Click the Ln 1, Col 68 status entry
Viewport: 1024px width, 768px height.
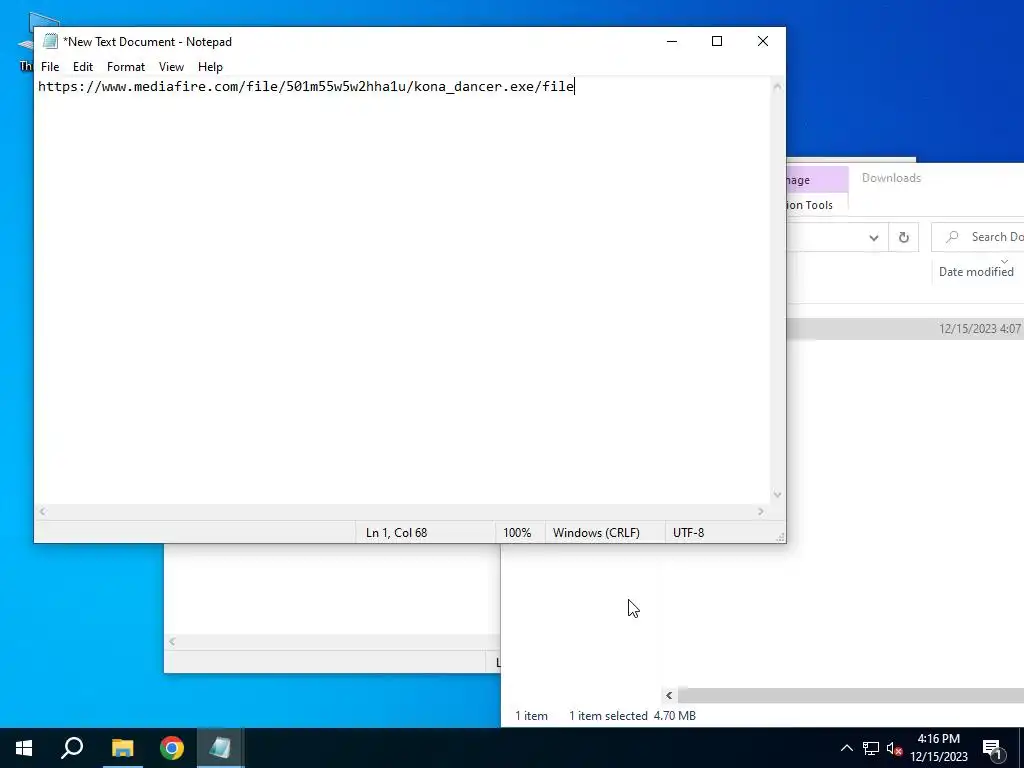click(396, 533)
